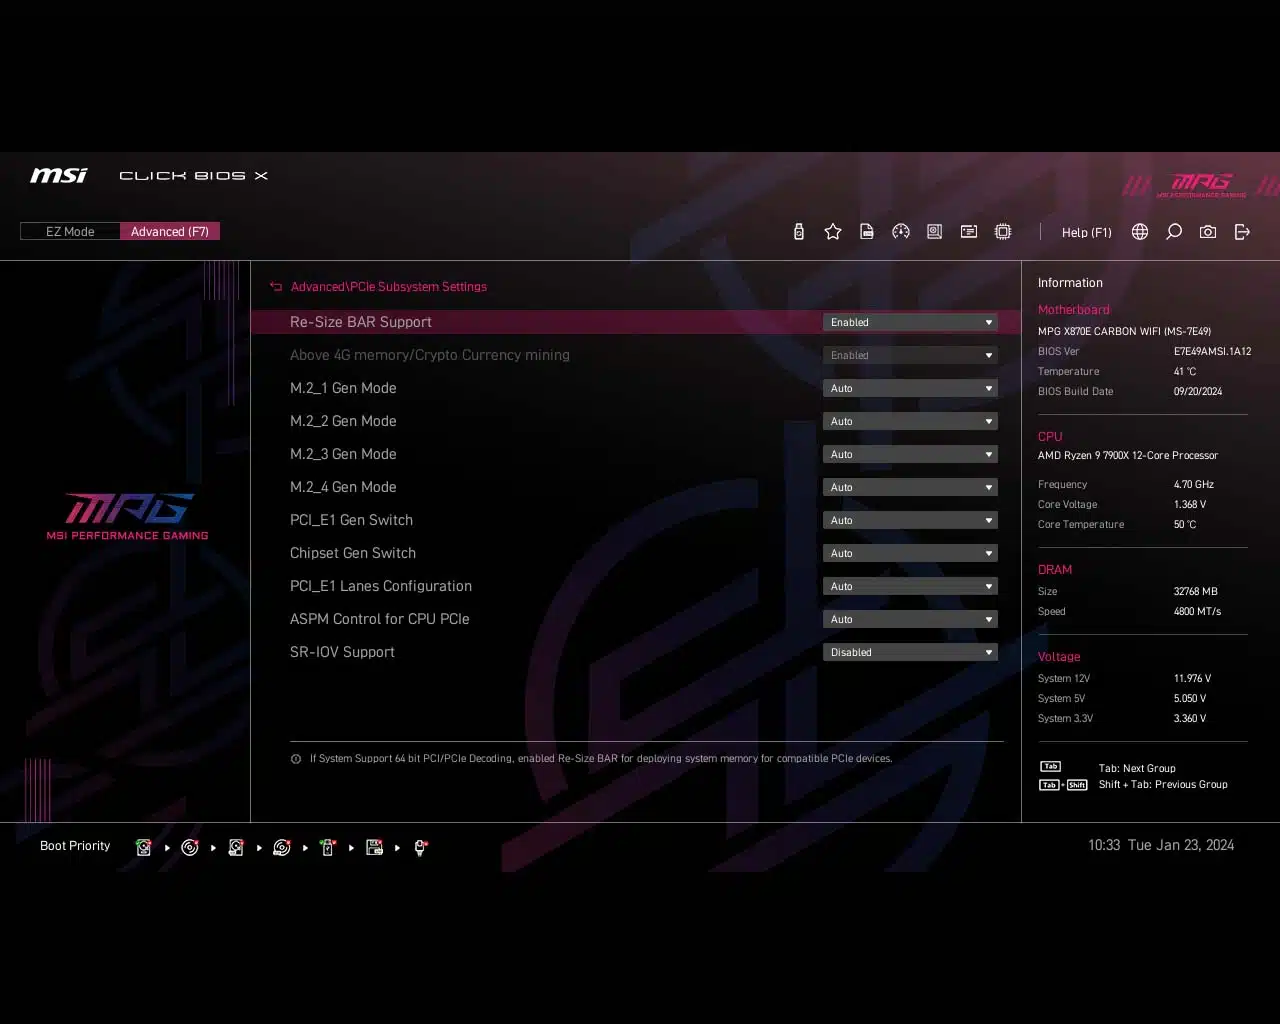The width and height of the screenshot is (1280, 1024).
Task: Click the 'DRAM' section heading
Action: (1055, 570)
